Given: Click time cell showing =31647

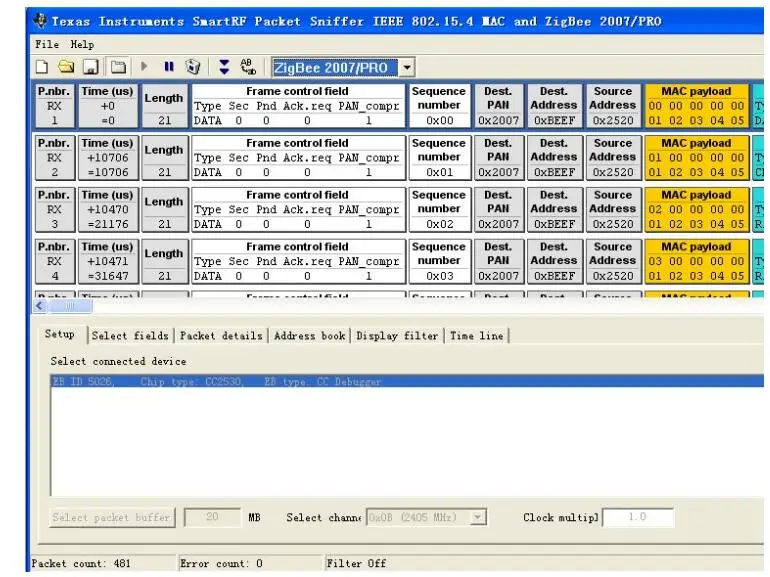Looking at the screenshot, I should coord(108,261).
